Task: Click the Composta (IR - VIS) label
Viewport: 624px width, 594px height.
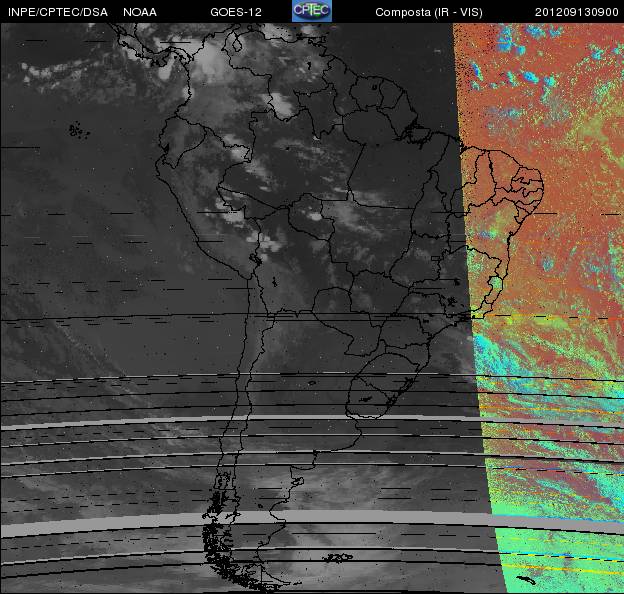Action: click(429, 12)
